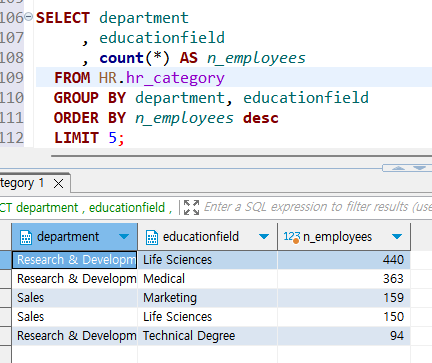Image resolution: width=432 pixels, height=363 pixels.
Task: Click the SQL filter expression input field
Action: tap(318, 207)
